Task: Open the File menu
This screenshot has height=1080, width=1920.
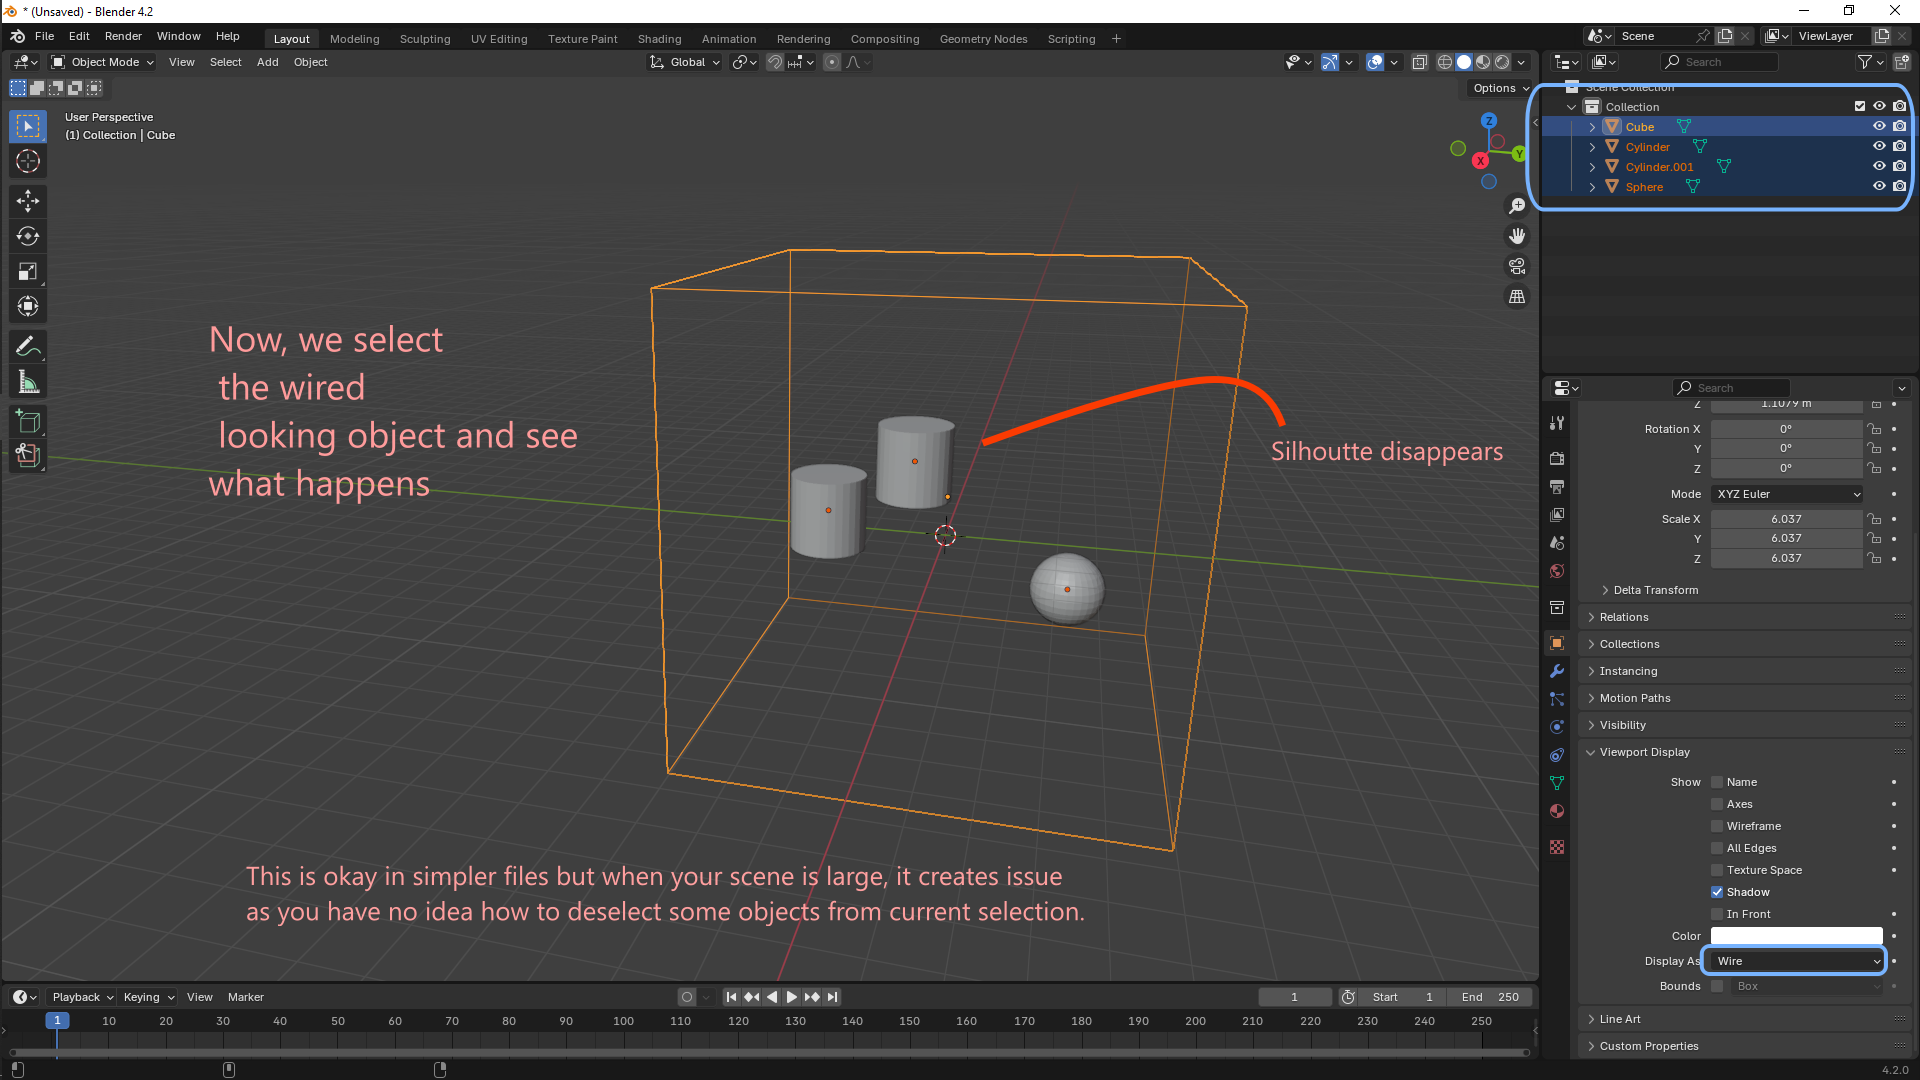Action: pos(44,36)
